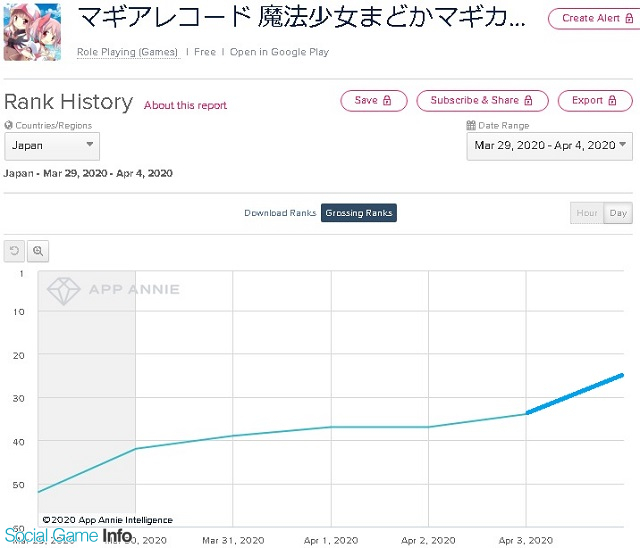Click Subscribe & Share button
The height and width of the screenshot is (548, 640).
click(482, 100)
